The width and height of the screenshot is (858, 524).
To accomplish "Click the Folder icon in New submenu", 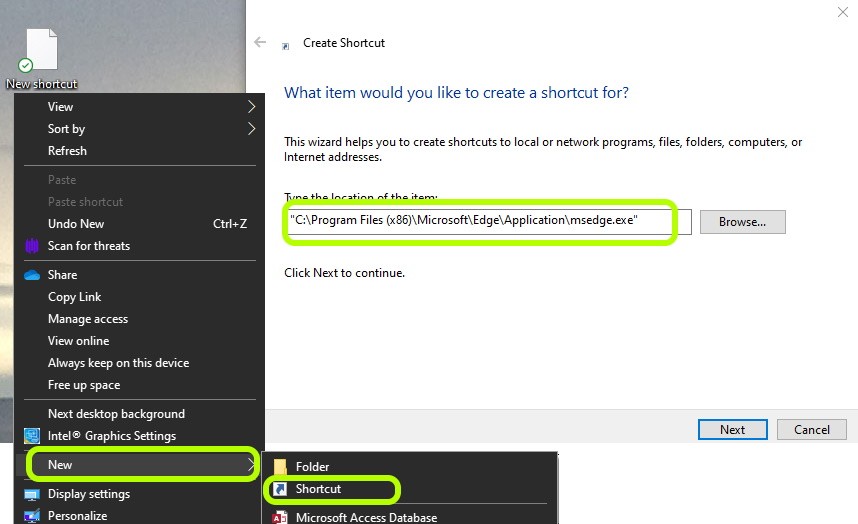I will coord(280,467).
